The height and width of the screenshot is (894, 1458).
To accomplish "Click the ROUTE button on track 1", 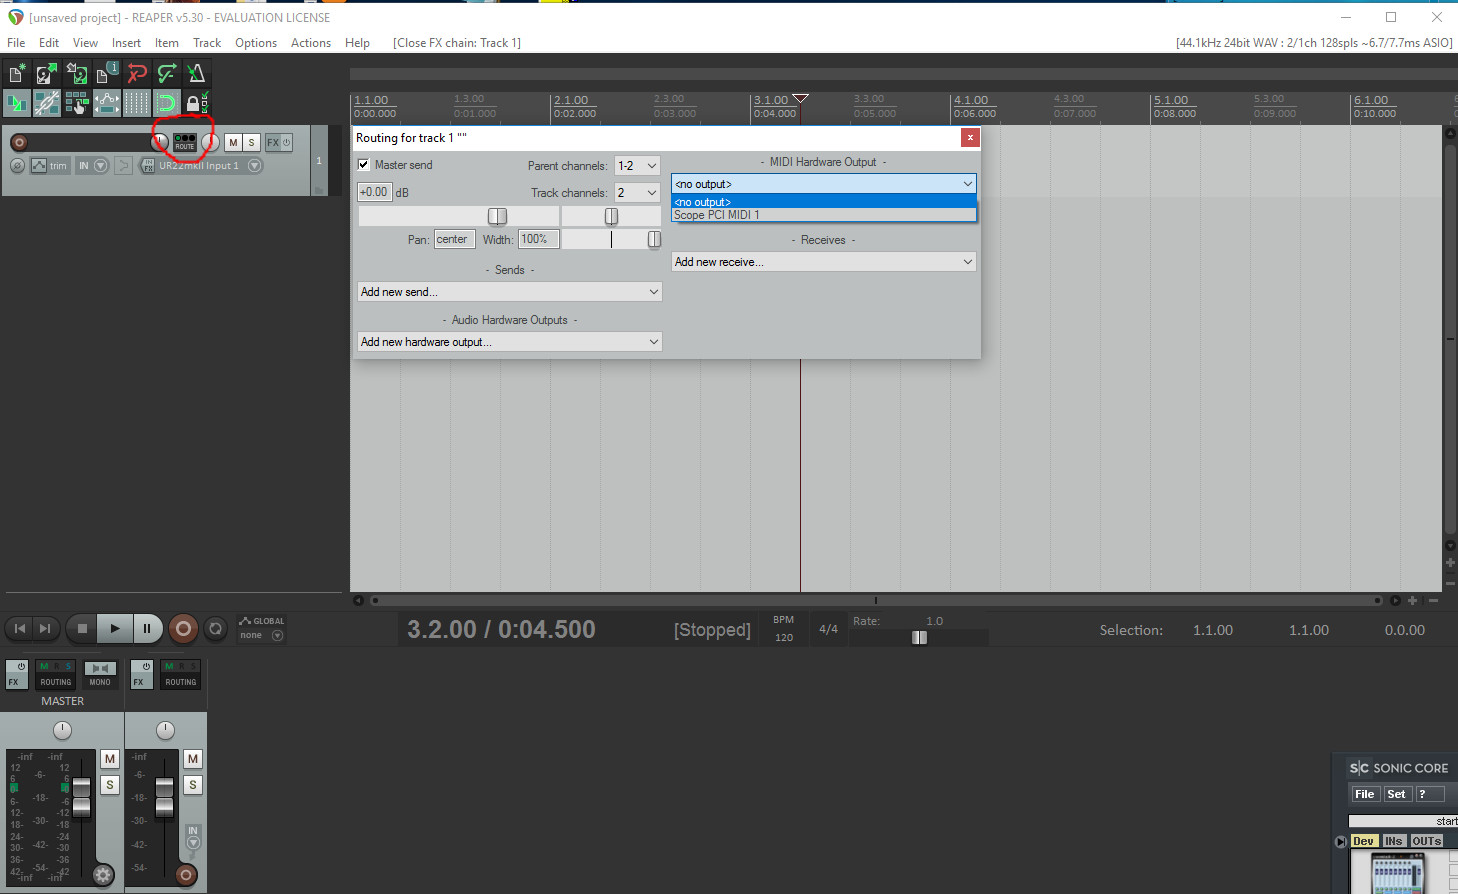I will coord(185,142).
